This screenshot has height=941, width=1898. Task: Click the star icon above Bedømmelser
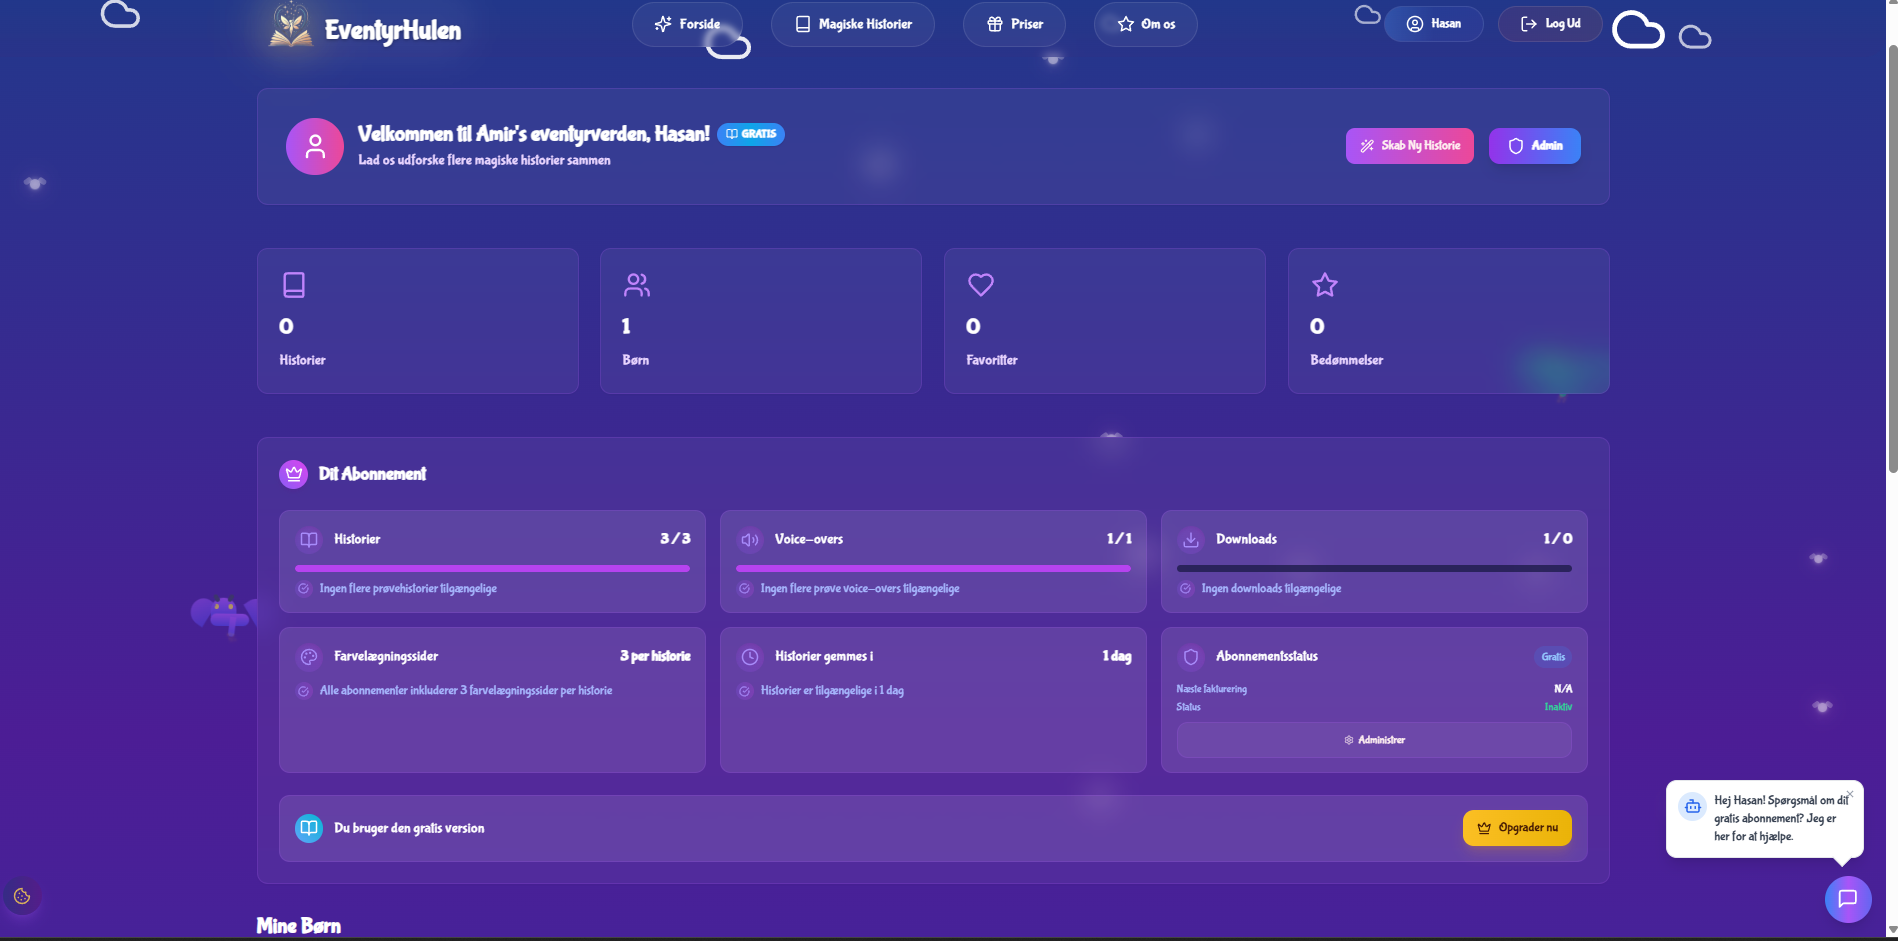[1324, 285]
